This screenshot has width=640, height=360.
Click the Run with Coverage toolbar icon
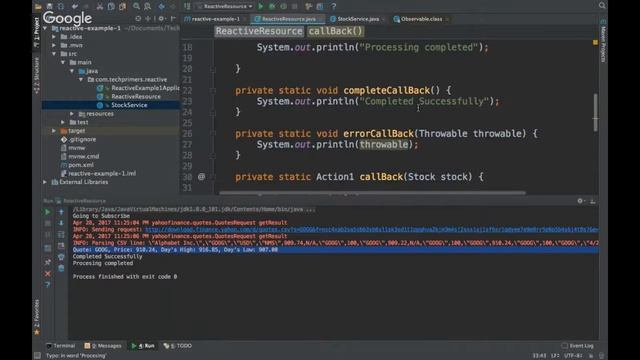point(283,6)
